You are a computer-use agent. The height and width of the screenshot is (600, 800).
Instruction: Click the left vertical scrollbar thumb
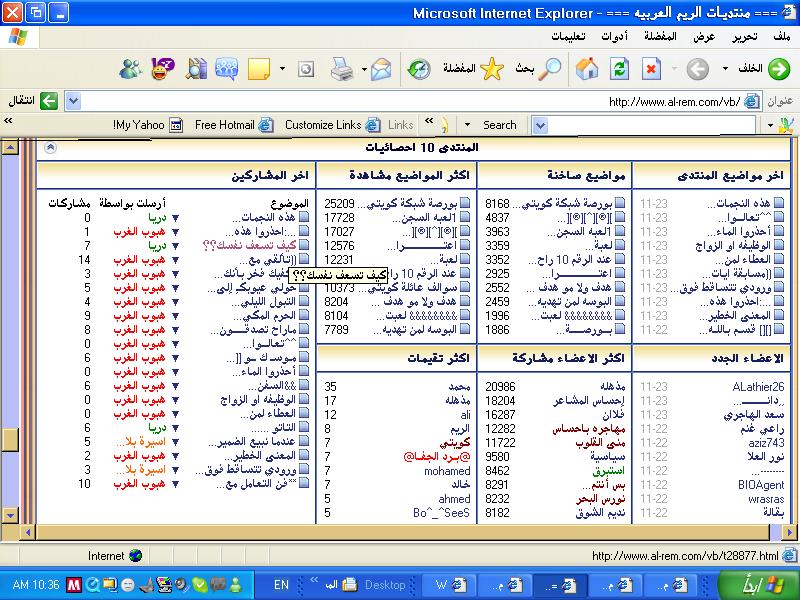click(x=10, y=441)
